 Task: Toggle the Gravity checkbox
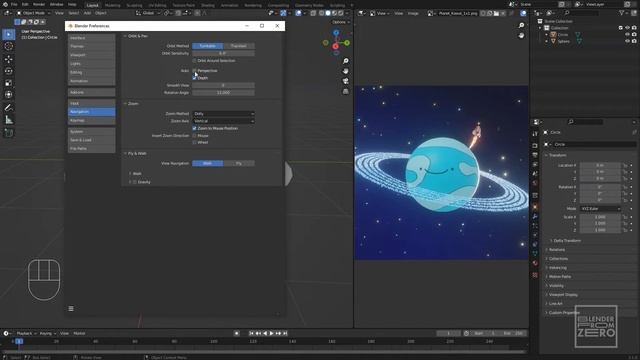[x=135, y=182]
